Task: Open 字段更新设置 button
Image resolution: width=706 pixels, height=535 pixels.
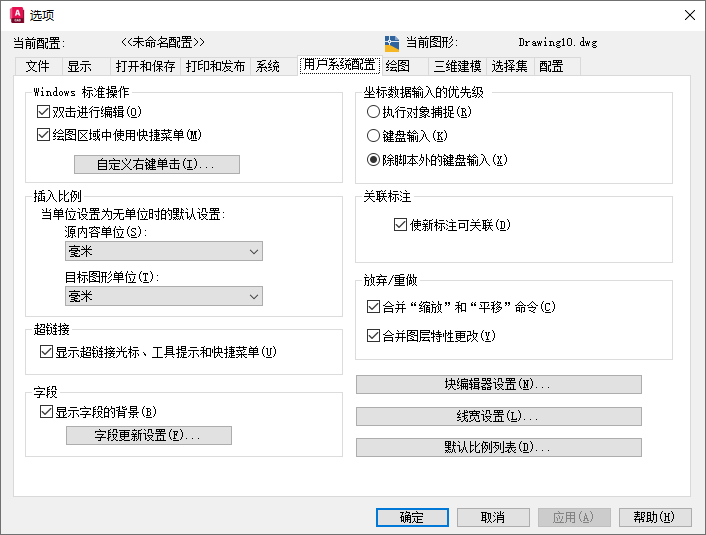Action: click(x=149, y=435)
